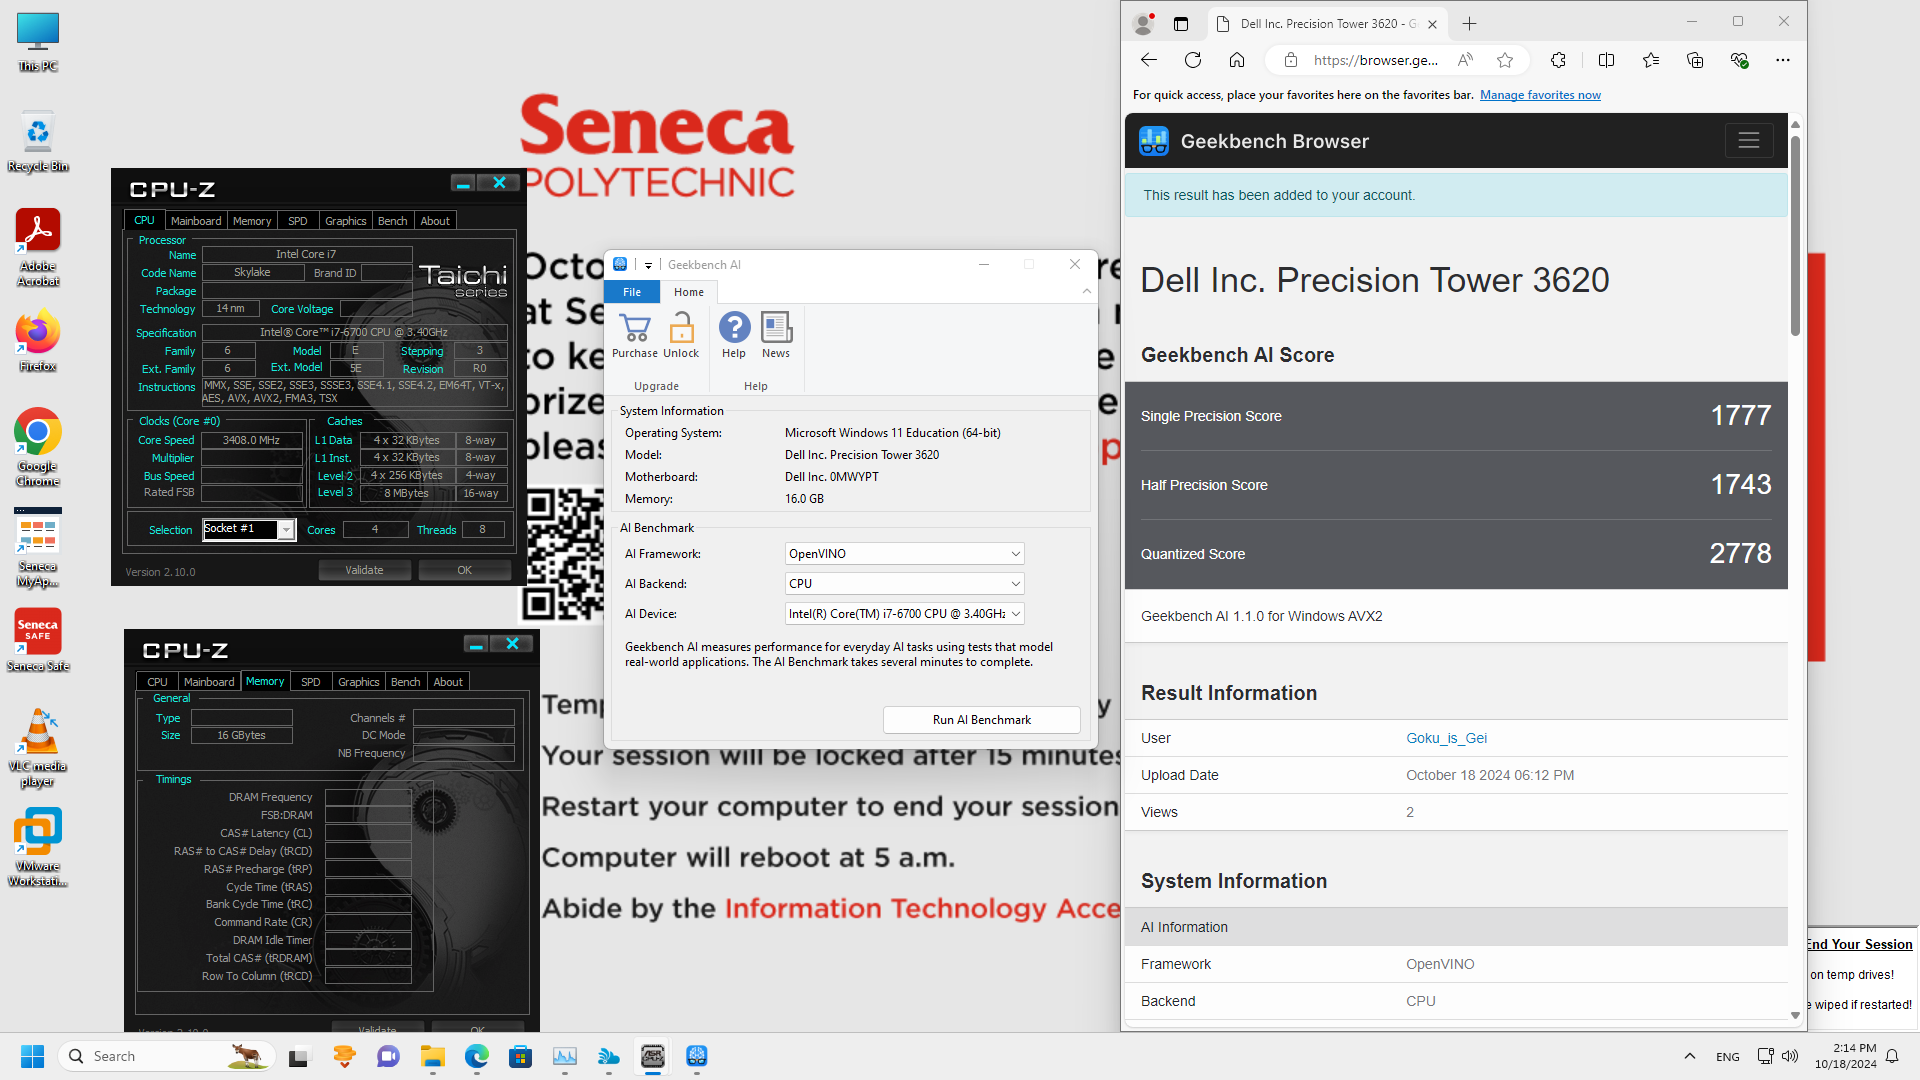Open the notification bell in the system tray
The image size is (1920, 1080).
[x=1892, y=1056]
